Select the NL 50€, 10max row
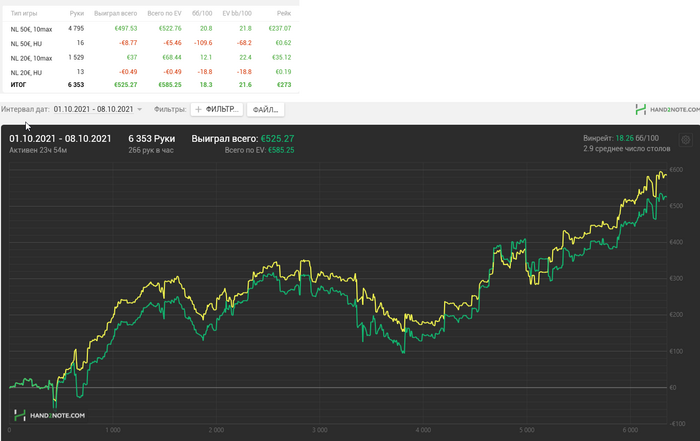Viewport: 700px width, 441px height. coord(151,29)
